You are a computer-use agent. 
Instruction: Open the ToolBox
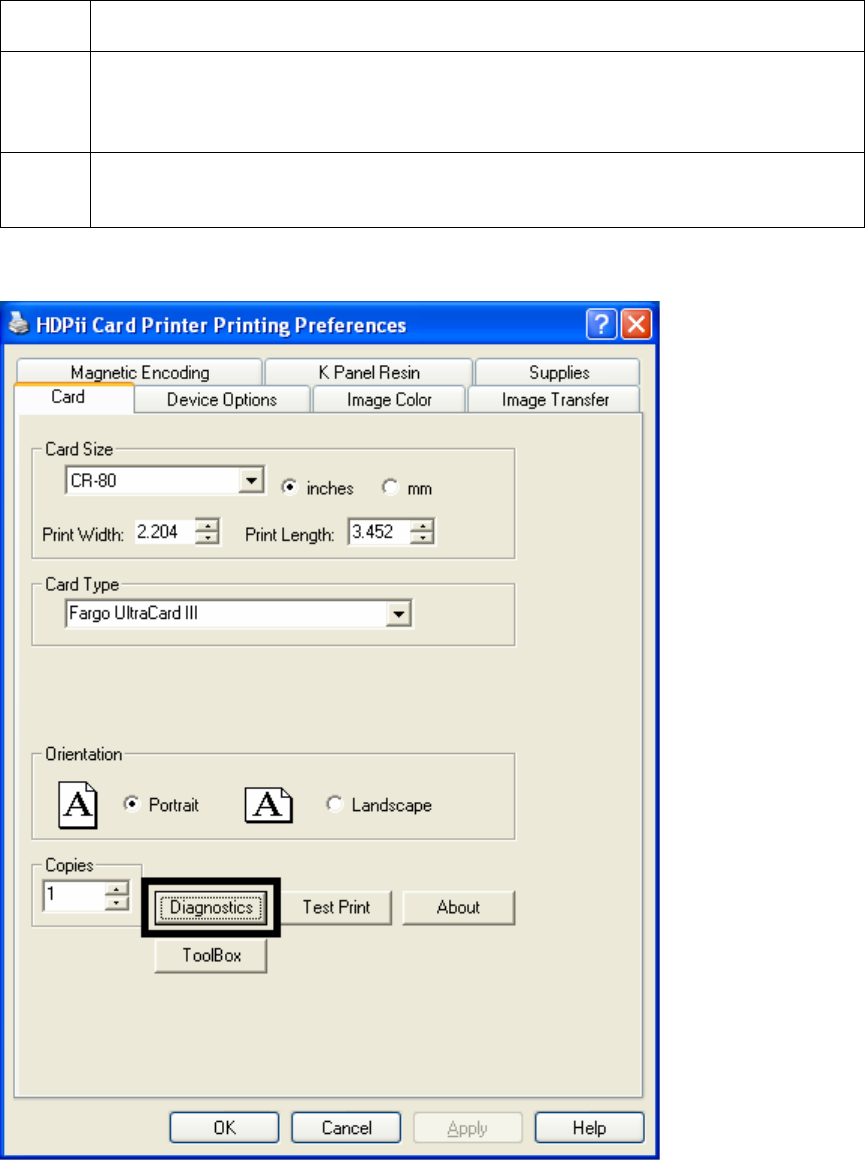click(211, 955)
